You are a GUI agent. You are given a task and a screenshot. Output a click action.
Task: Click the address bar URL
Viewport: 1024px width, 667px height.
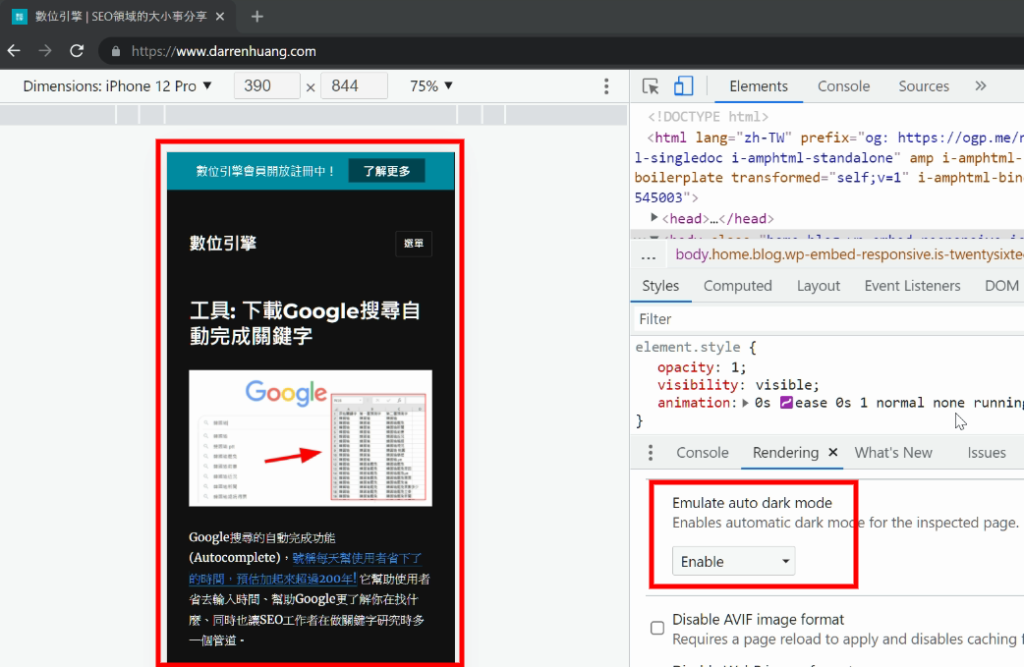point(223,51)
